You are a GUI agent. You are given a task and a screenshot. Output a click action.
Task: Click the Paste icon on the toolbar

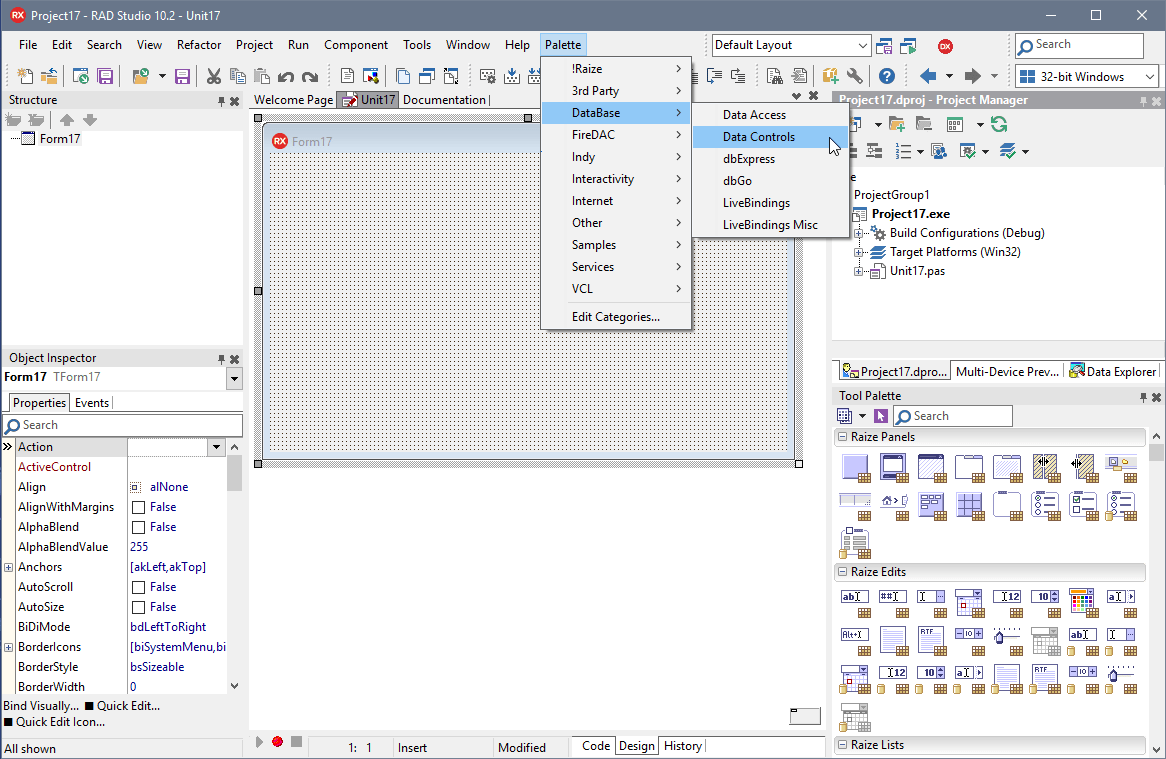[262, 75]
